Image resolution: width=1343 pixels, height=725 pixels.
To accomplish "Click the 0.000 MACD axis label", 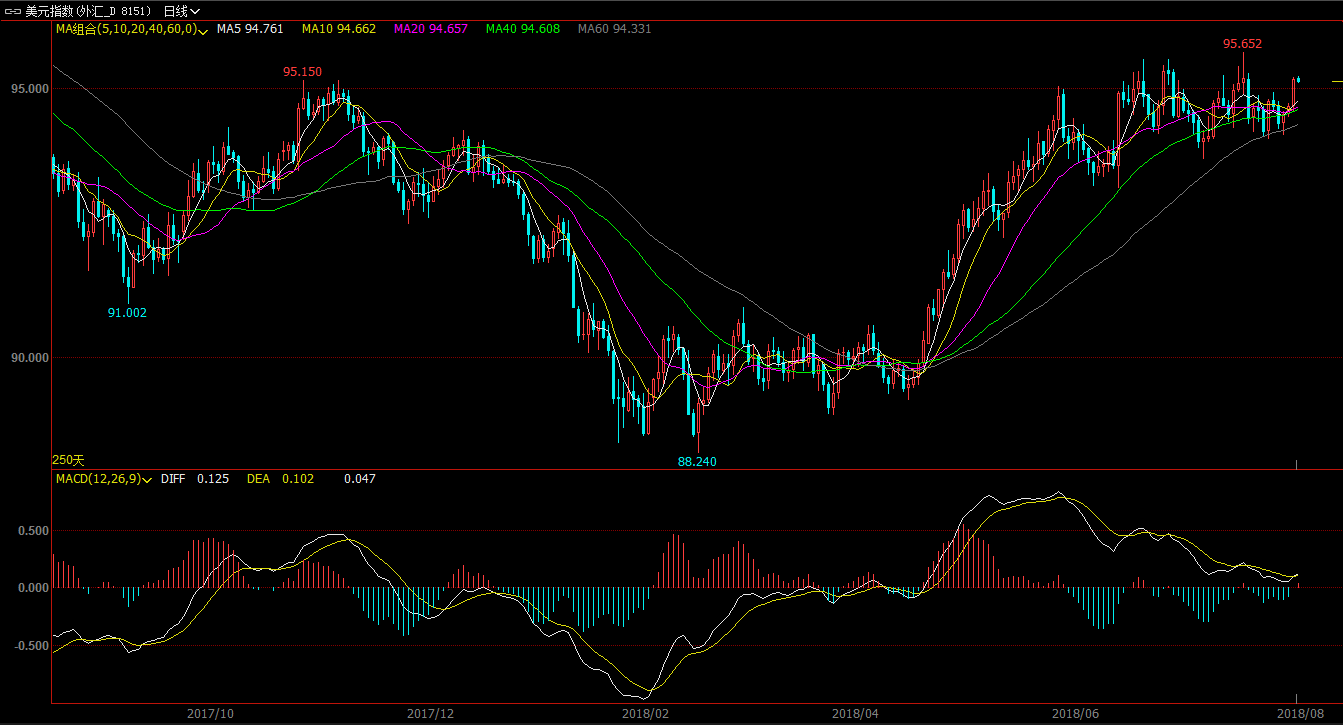I will coord(35,588).
